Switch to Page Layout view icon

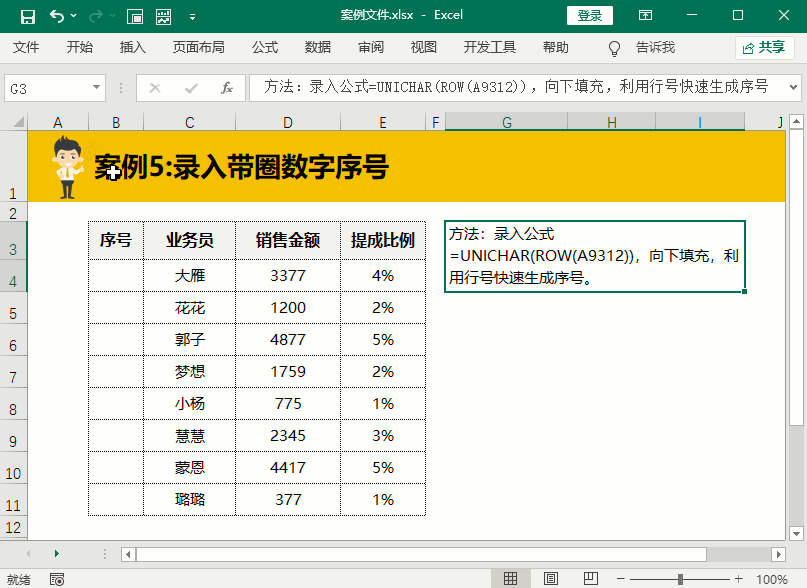point(550,579)
